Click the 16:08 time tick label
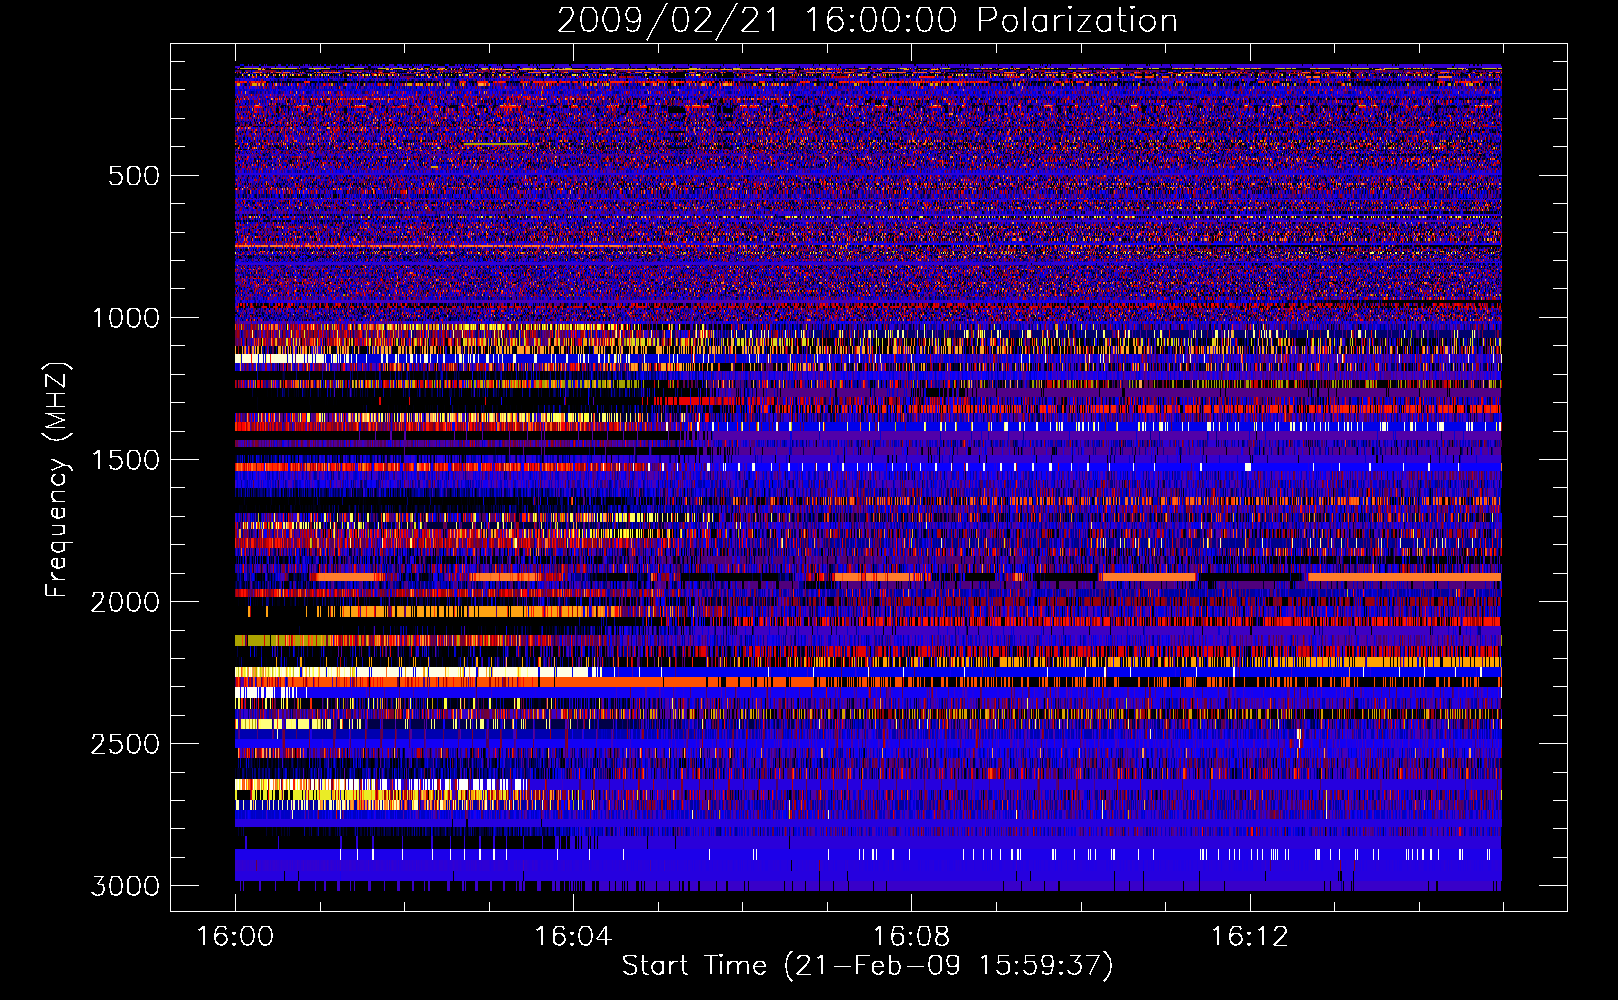The image size is (1618, 1000). tap(911, 937)
